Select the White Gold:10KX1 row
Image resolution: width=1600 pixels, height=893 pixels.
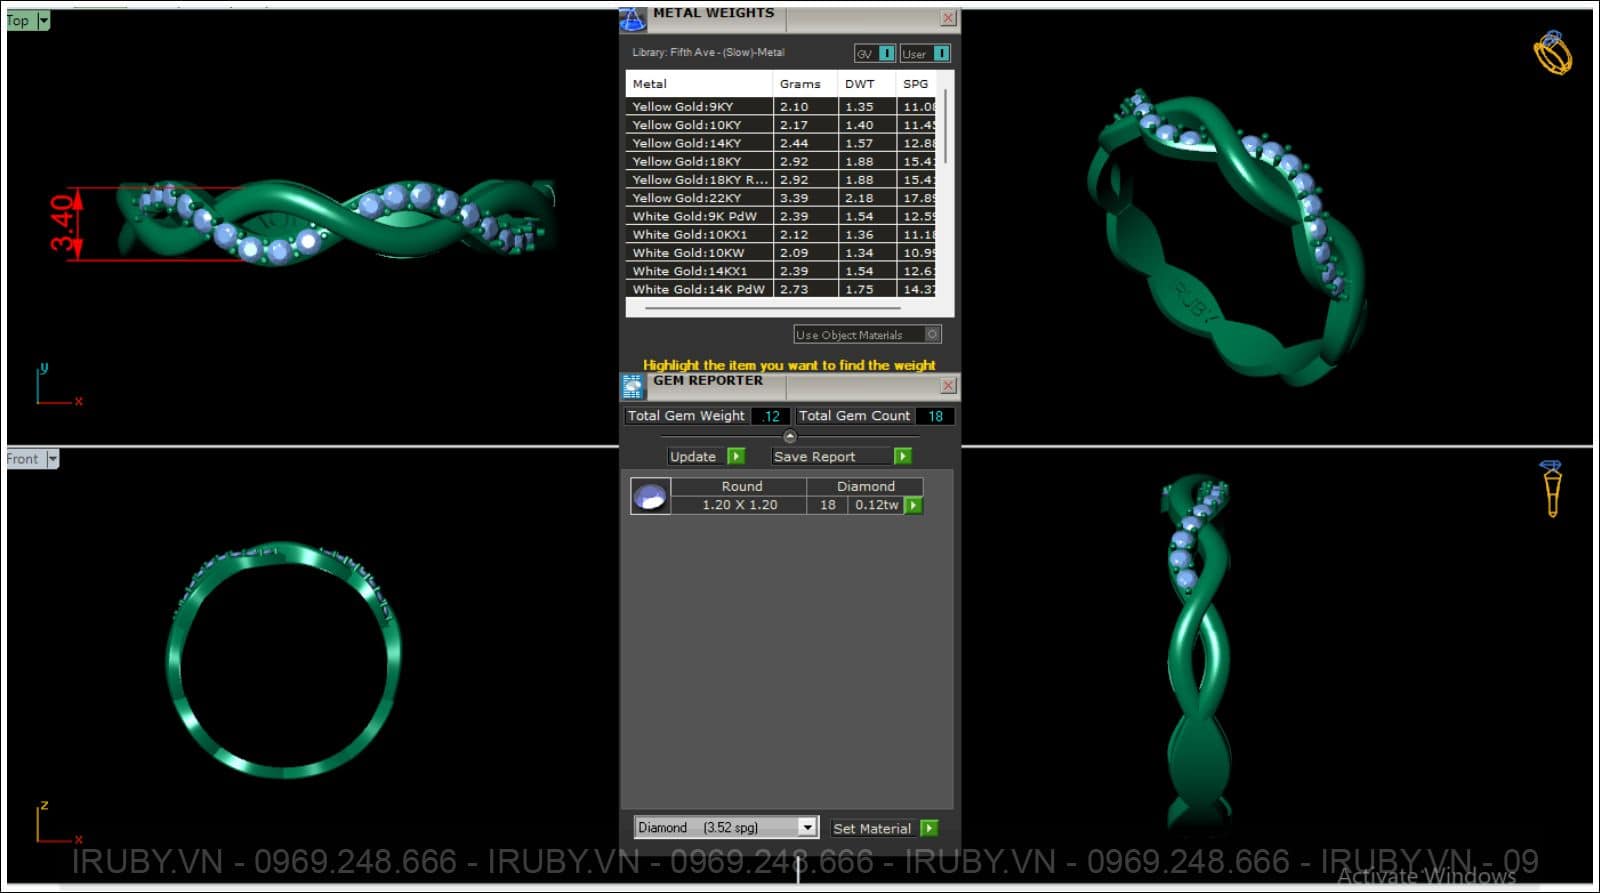pos(781,234)
